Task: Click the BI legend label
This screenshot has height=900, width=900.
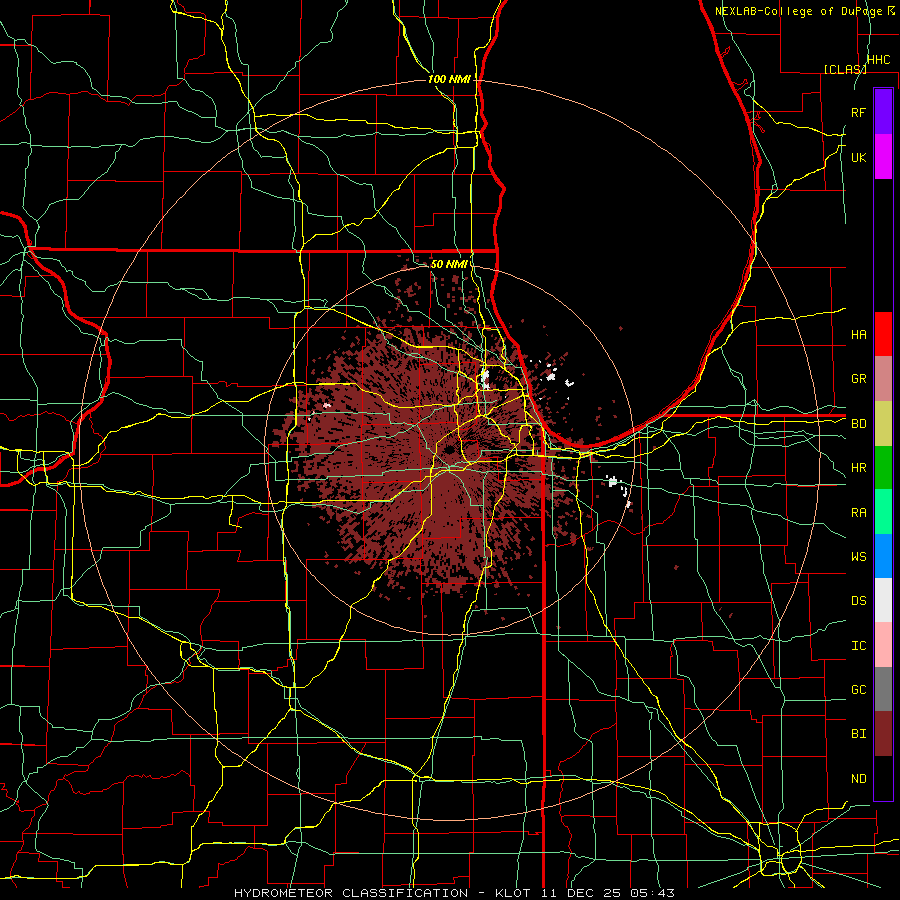Action: (x=859, y=734)
